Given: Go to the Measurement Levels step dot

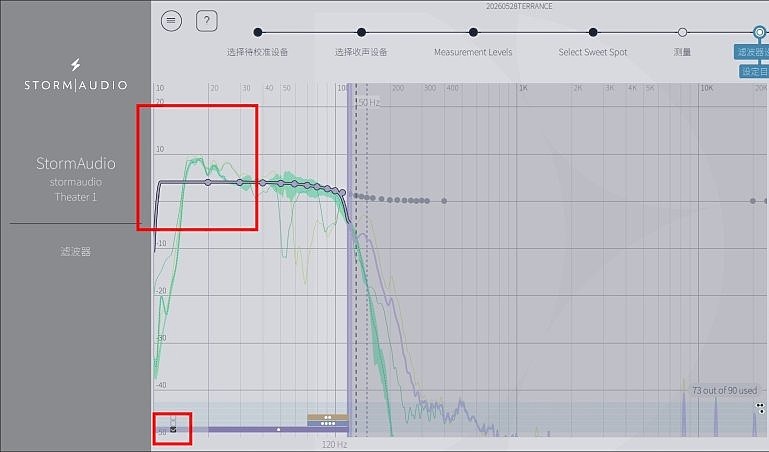Looking at the screenshot, I should [x=473, y=32].
